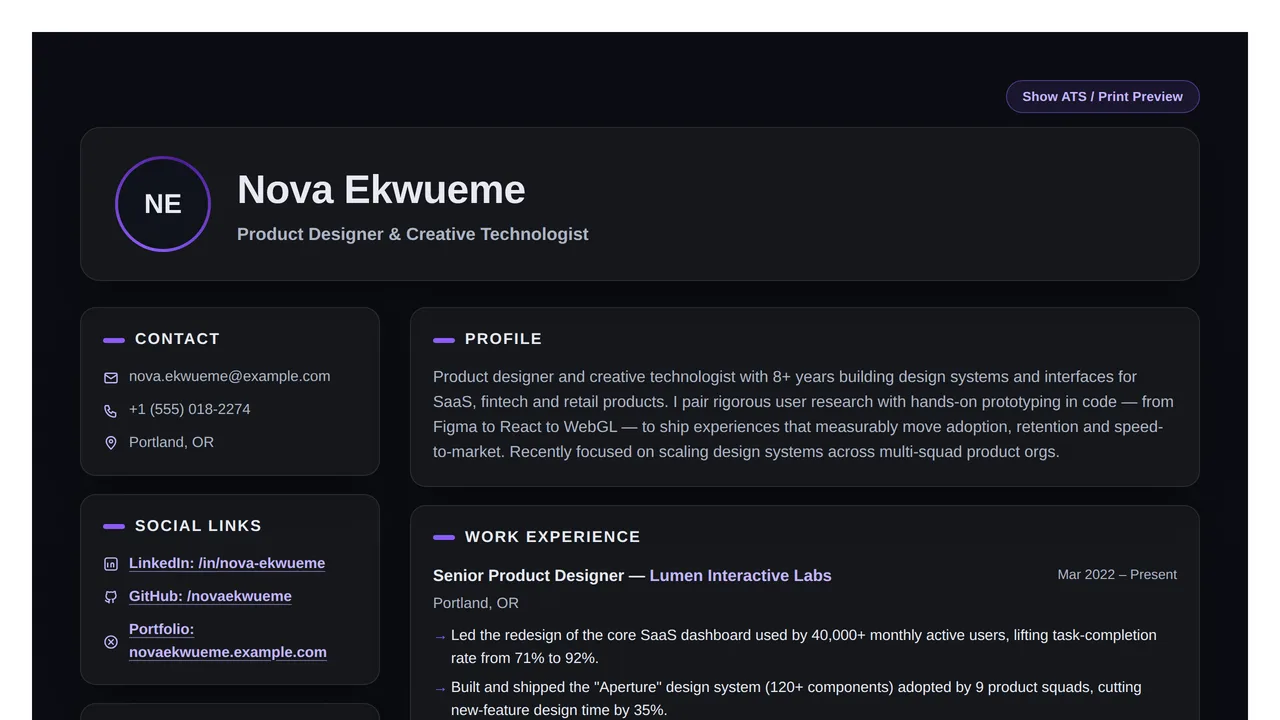This screenshot has height=720, width=1280.
Task: Open the Portfolio novaekwueme.example.com link
Action: (228, 640)
